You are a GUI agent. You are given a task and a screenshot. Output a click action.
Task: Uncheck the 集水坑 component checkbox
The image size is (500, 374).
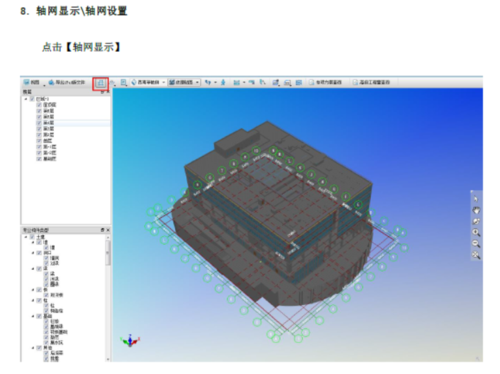pos(46,342)
